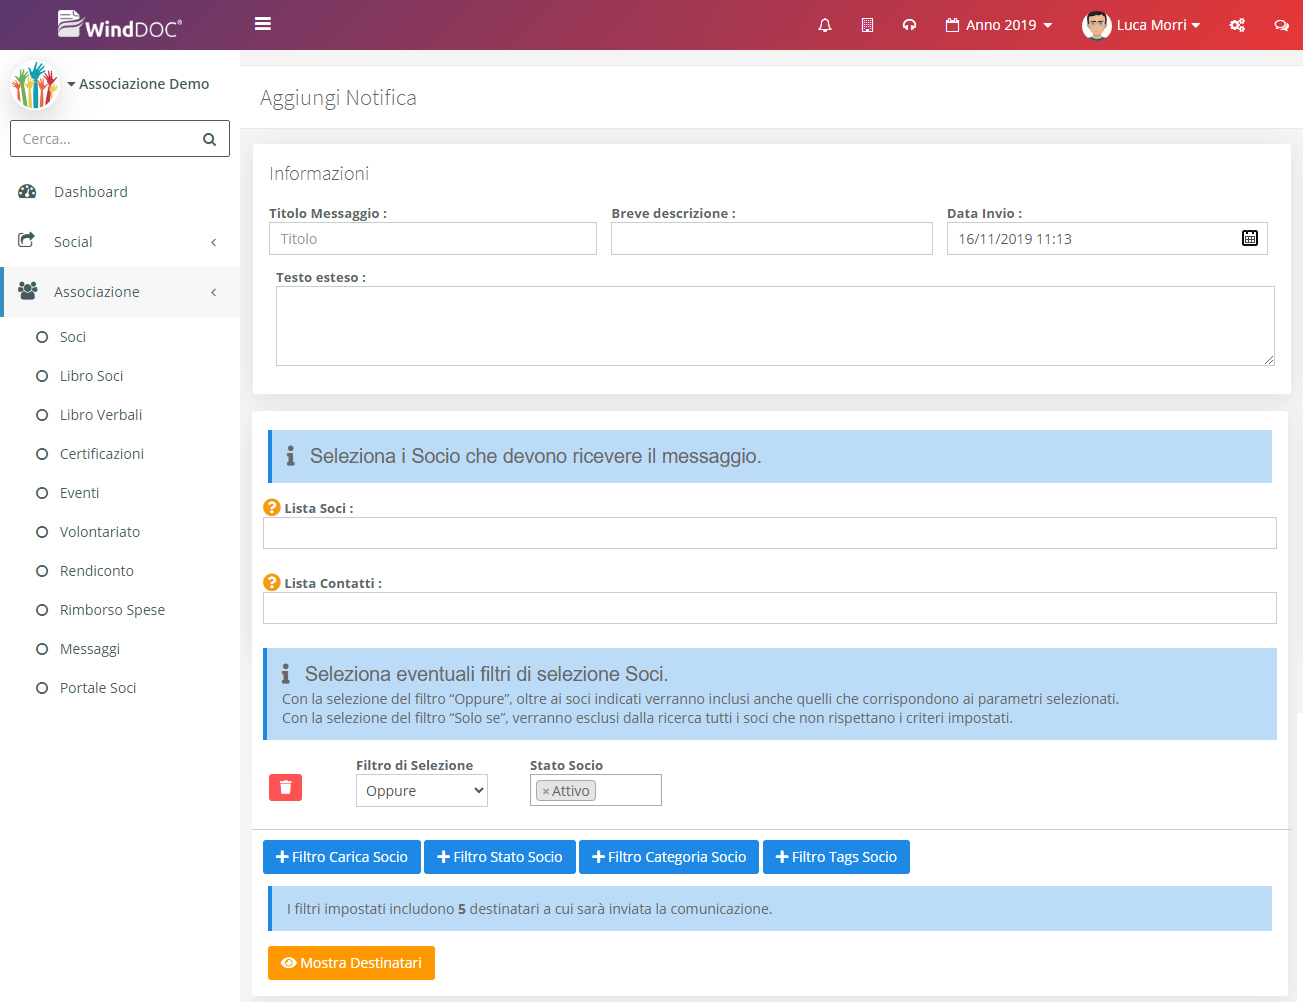Viewport: 1303px width, 1002px height.
Task: Open the headset support icon
Action: (x=909, y=25)
